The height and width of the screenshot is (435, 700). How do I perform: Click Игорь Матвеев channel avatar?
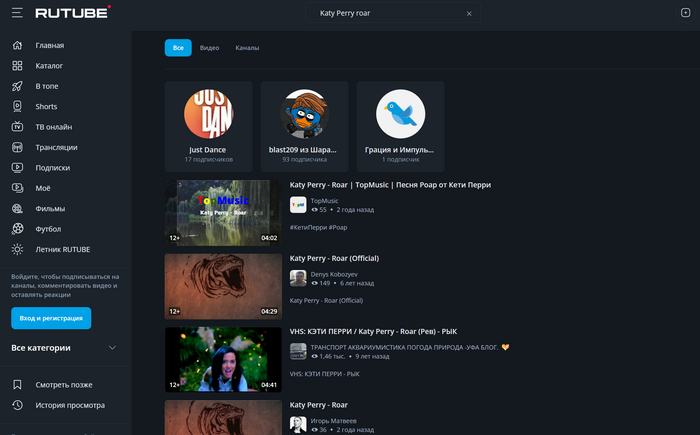298,425
